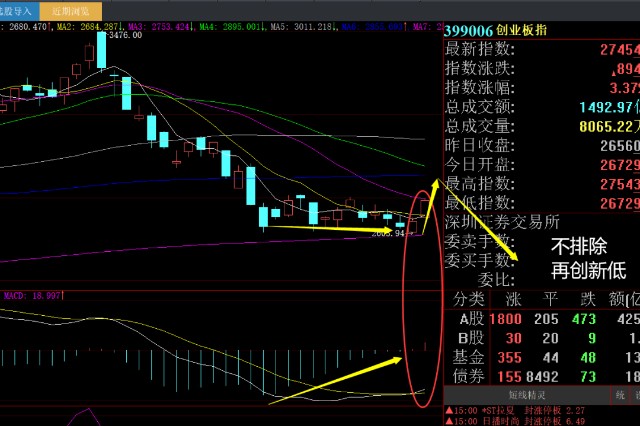Click the MA4: 2895.001 indicator label

[233, 27]
